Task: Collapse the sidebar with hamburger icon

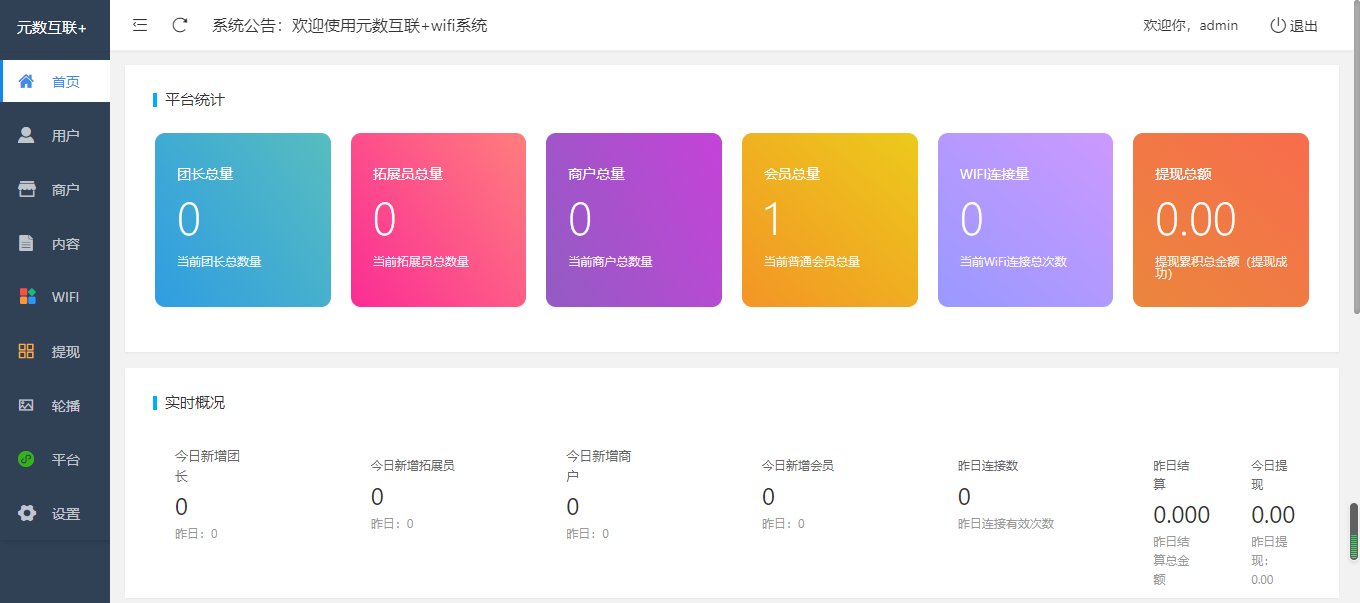Action: click(139, 25)
